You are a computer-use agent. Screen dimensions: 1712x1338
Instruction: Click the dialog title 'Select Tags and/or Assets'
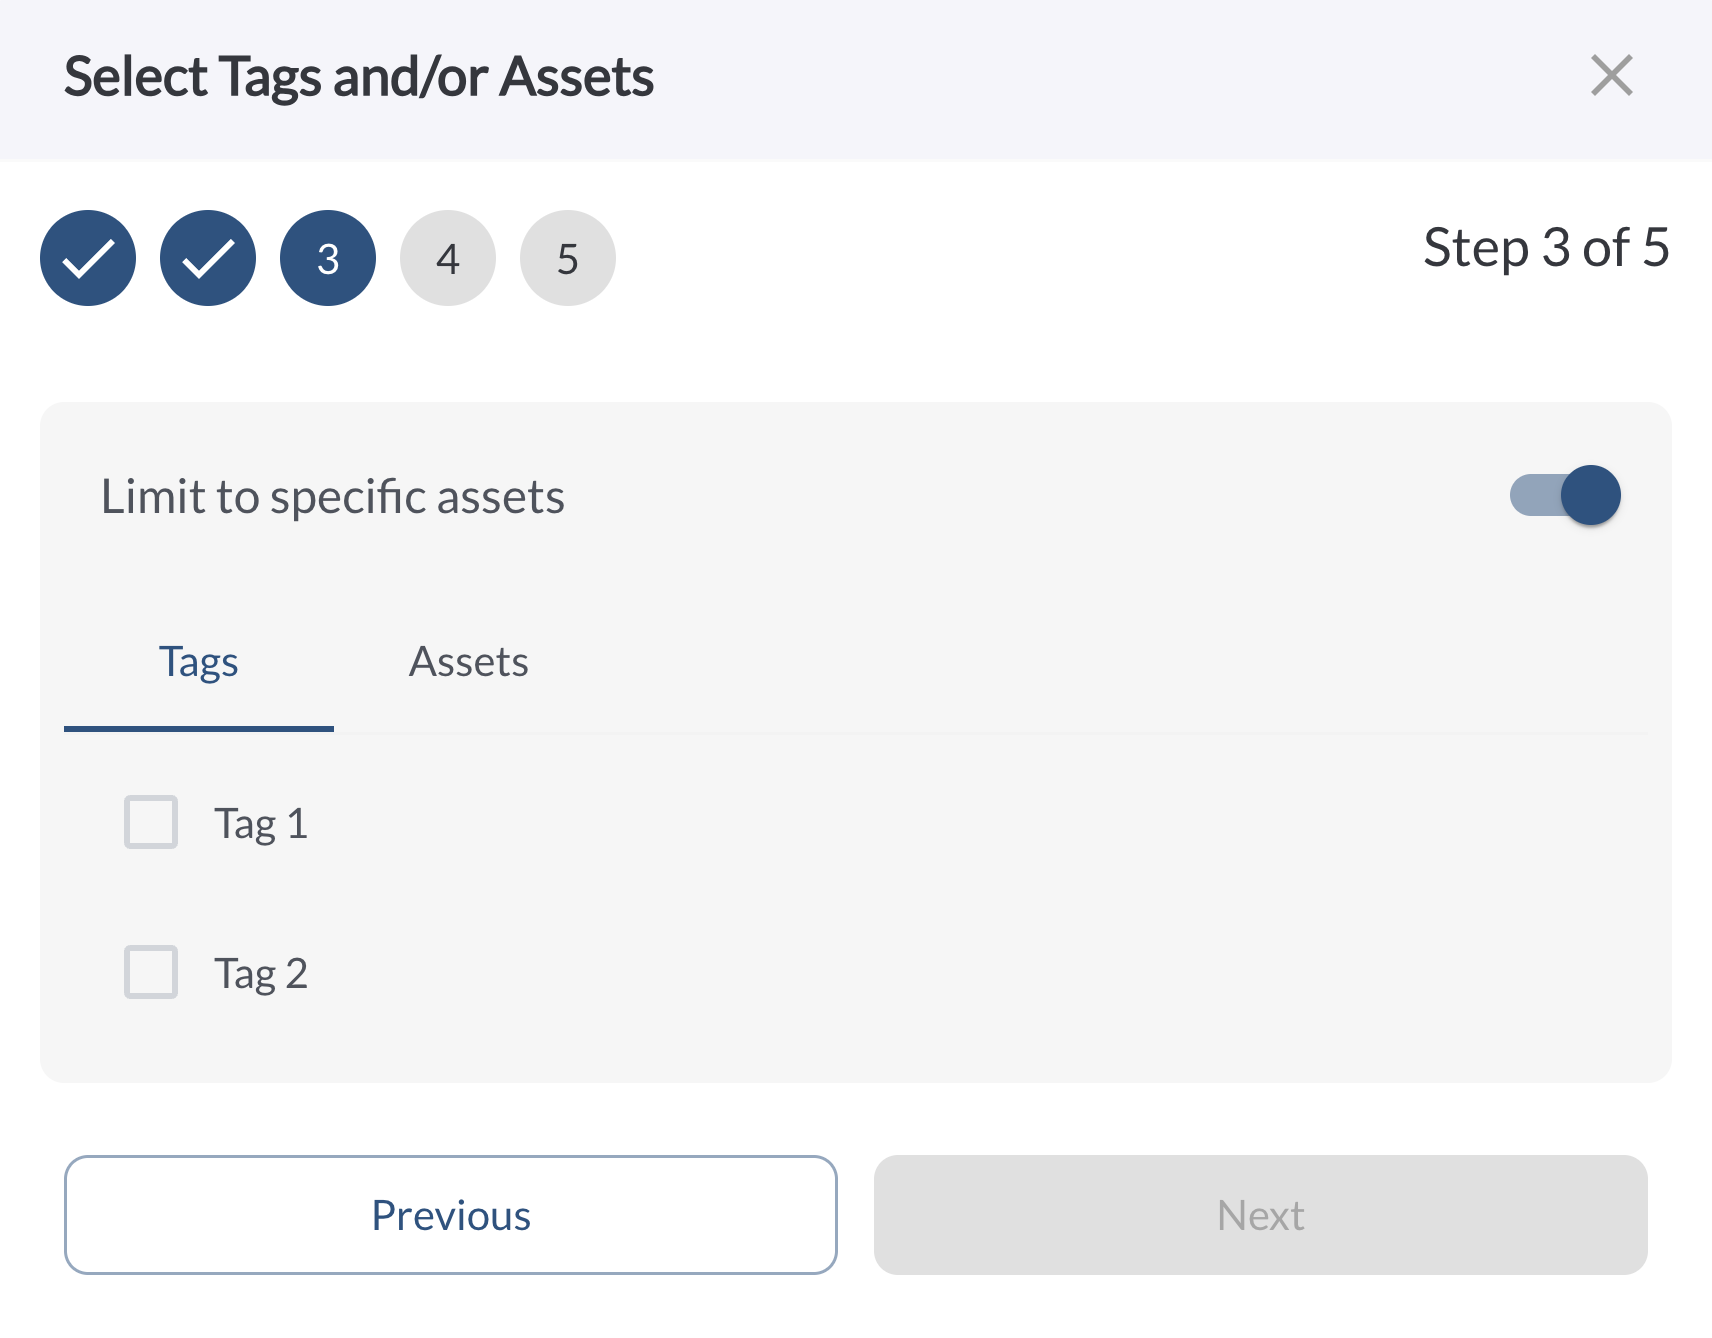coord(358,77)
